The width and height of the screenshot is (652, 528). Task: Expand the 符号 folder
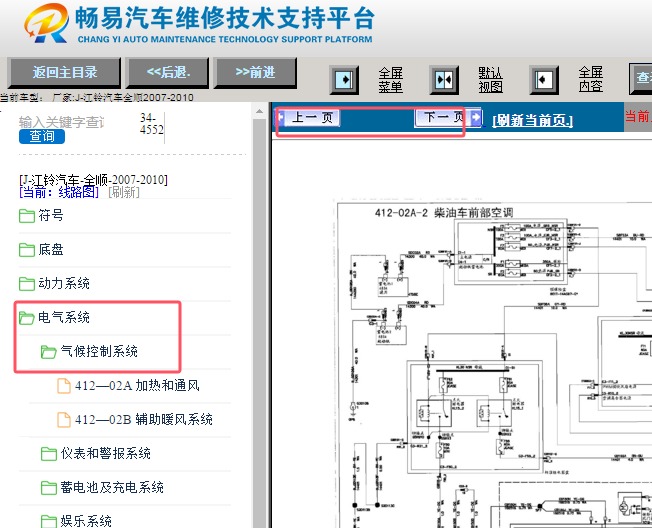click(51, 215)
